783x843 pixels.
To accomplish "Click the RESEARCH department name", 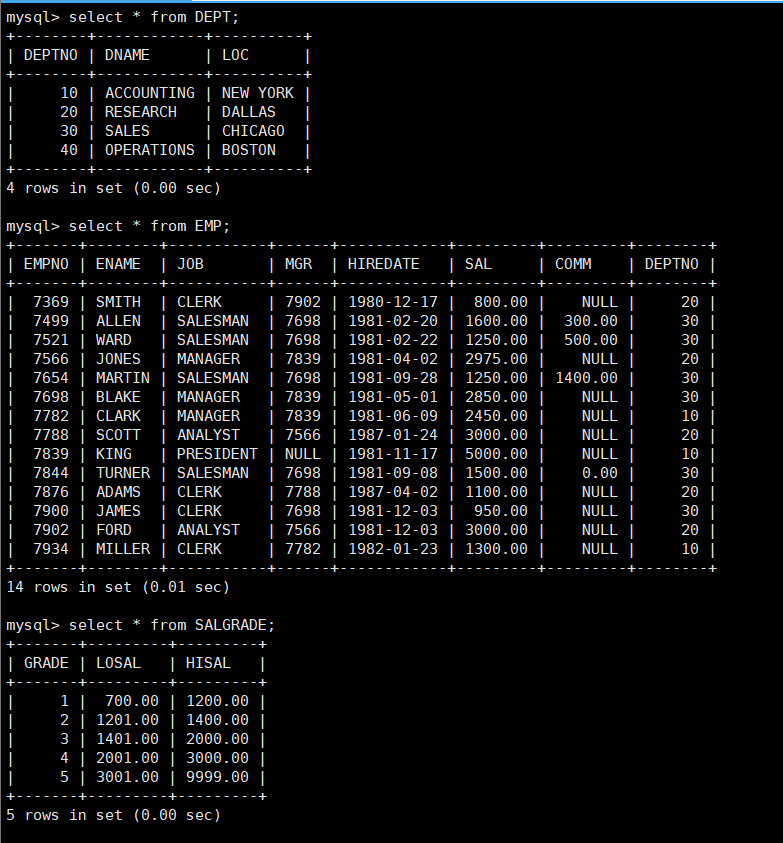I will (140, 112).
